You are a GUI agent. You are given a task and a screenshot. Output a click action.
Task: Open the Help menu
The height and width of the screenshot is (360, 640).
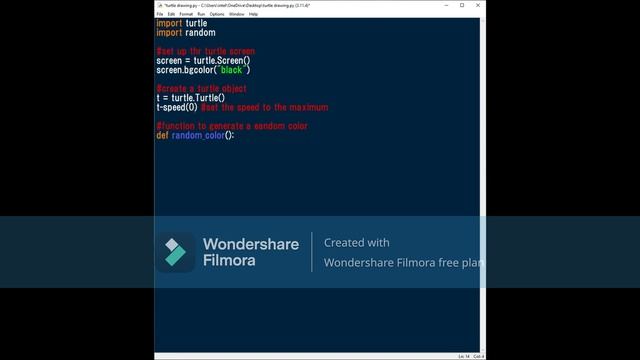coord(253,14)
